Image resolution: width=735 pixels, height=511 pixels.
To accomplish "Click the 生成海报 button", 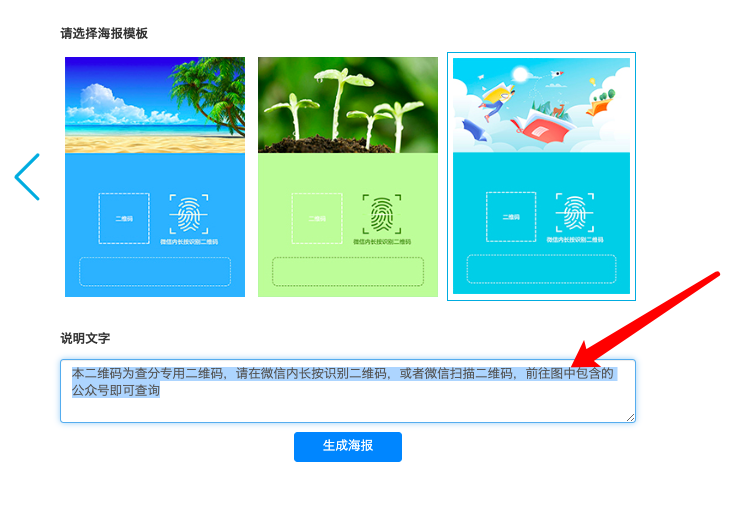I will [x=348, y=447].
